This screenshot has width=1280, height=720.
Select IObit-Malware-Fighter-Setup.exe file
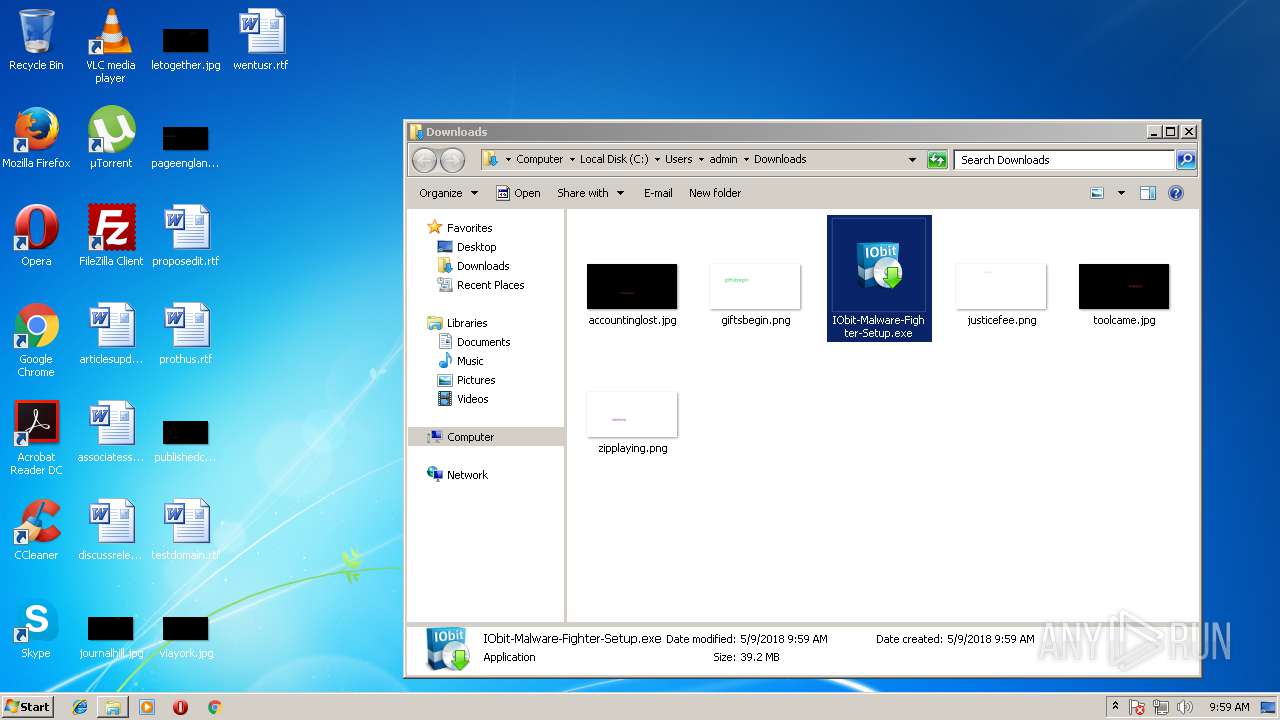coord(879,279)
